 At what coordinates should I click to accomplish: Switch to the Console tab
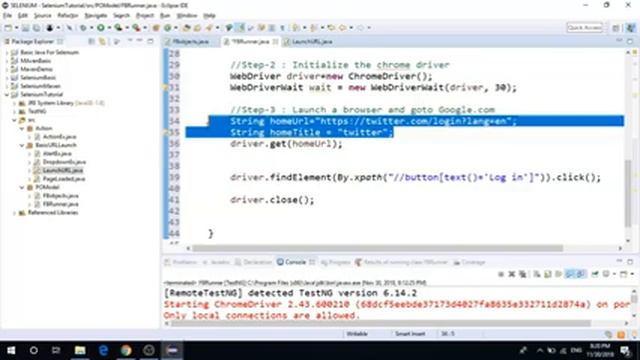point(295,262)
